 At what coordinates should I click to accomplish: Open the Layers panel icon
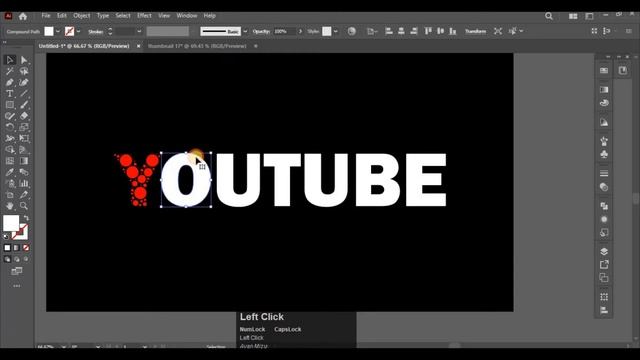click(x=604, y=251)
